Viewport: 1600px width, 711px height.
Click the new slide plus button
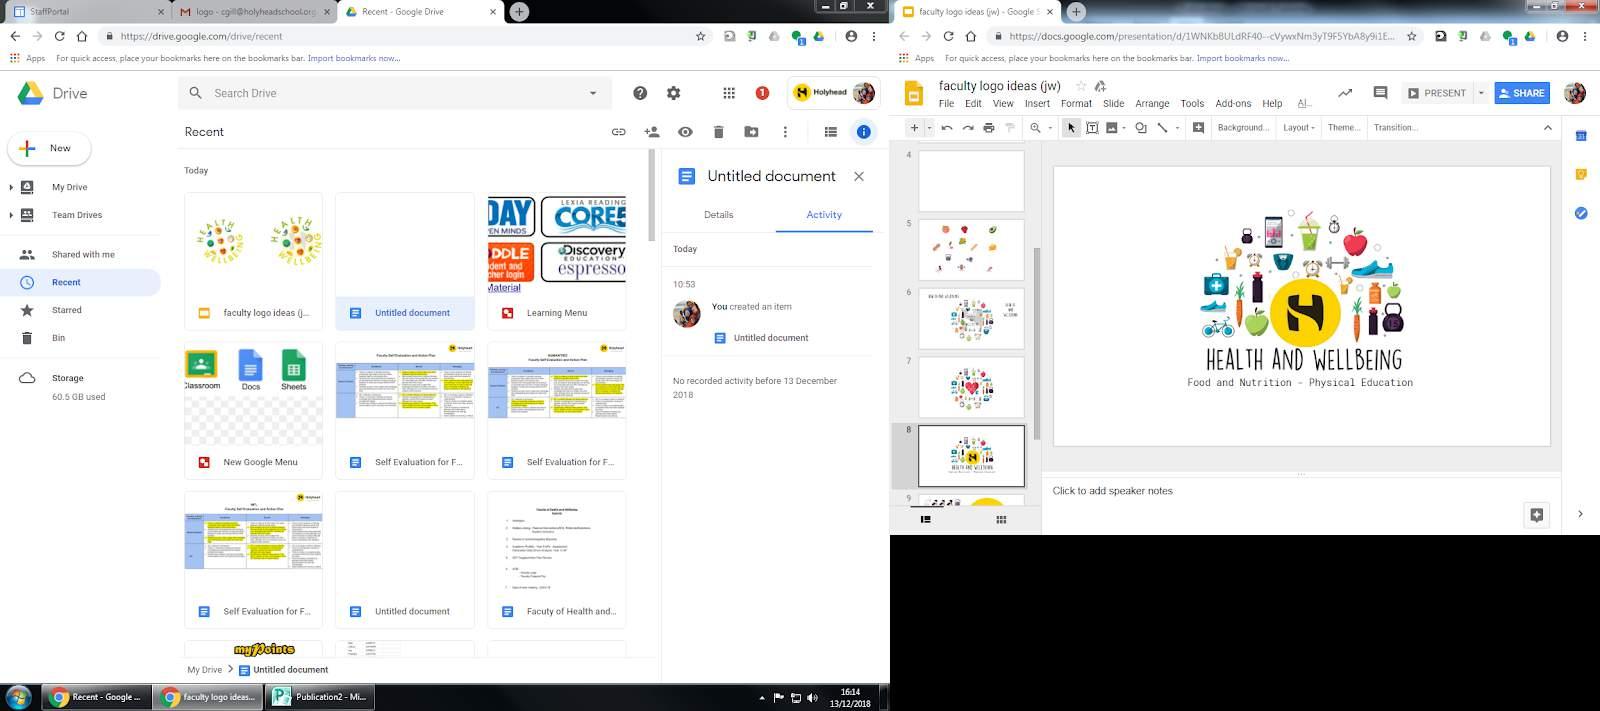914,128
